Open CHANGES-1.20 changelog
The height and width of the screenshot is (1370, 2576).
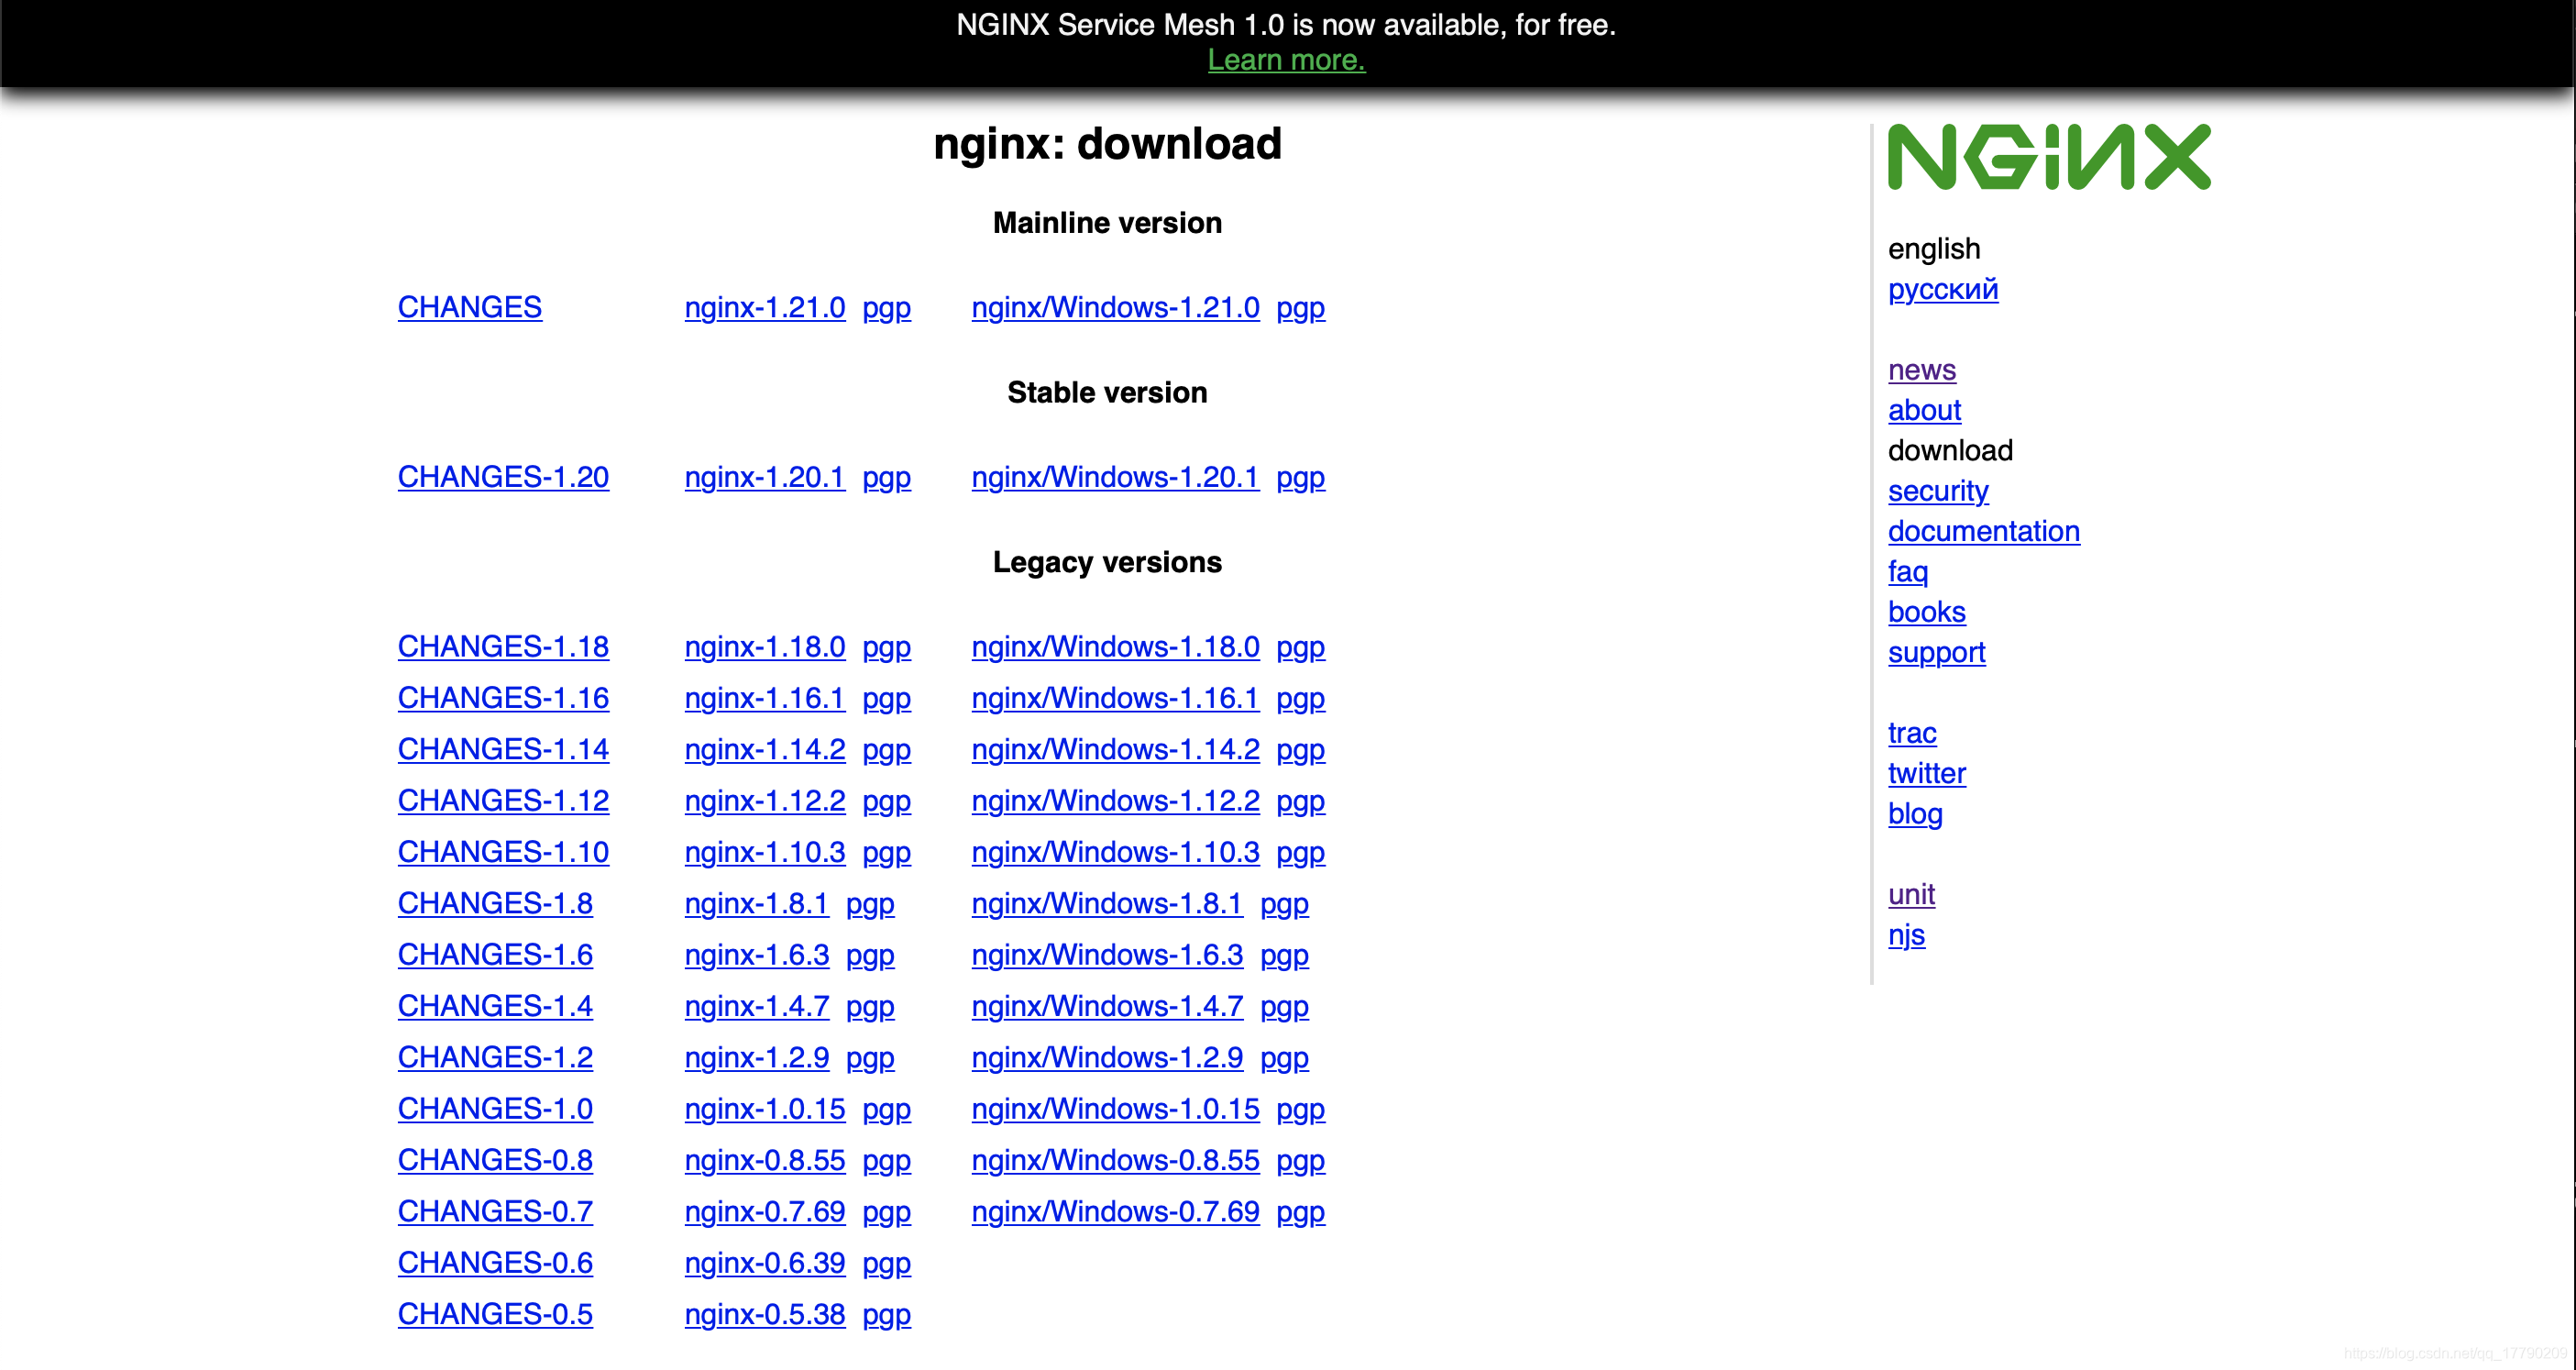[x=503, y=477]
